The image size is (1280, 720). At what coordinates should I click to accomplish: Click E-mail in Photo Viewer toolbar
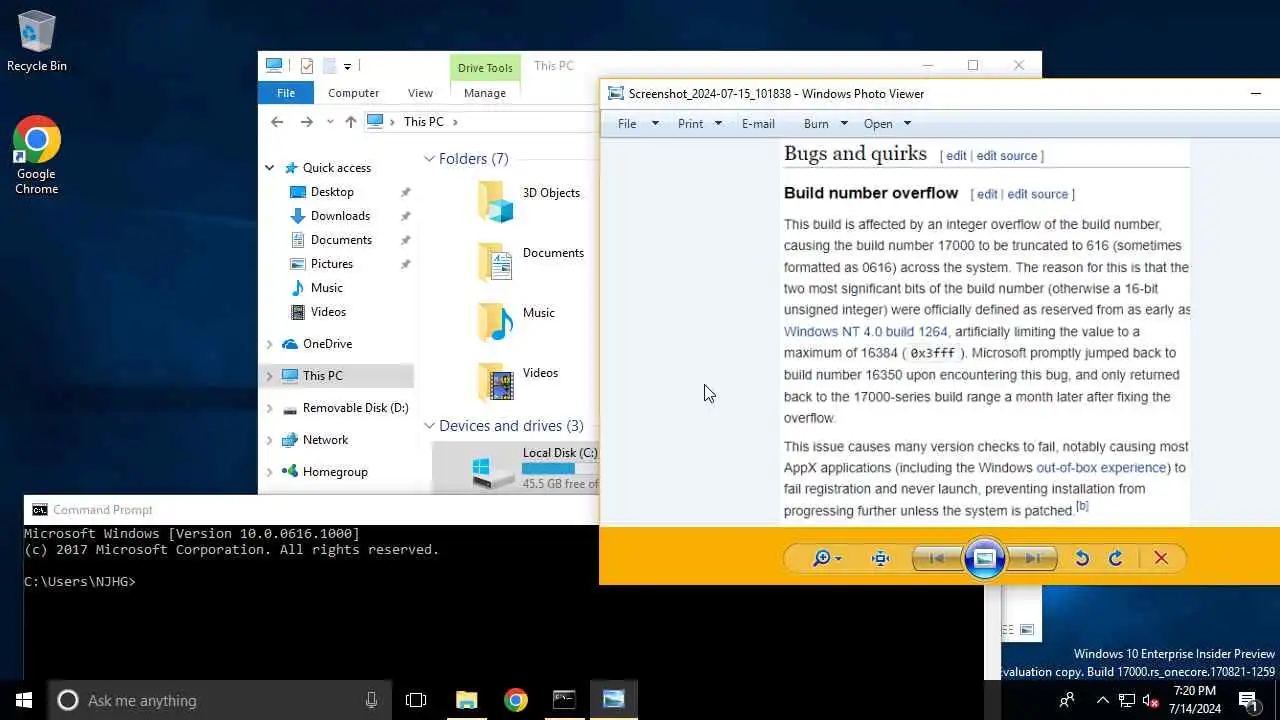click(758, 124)
